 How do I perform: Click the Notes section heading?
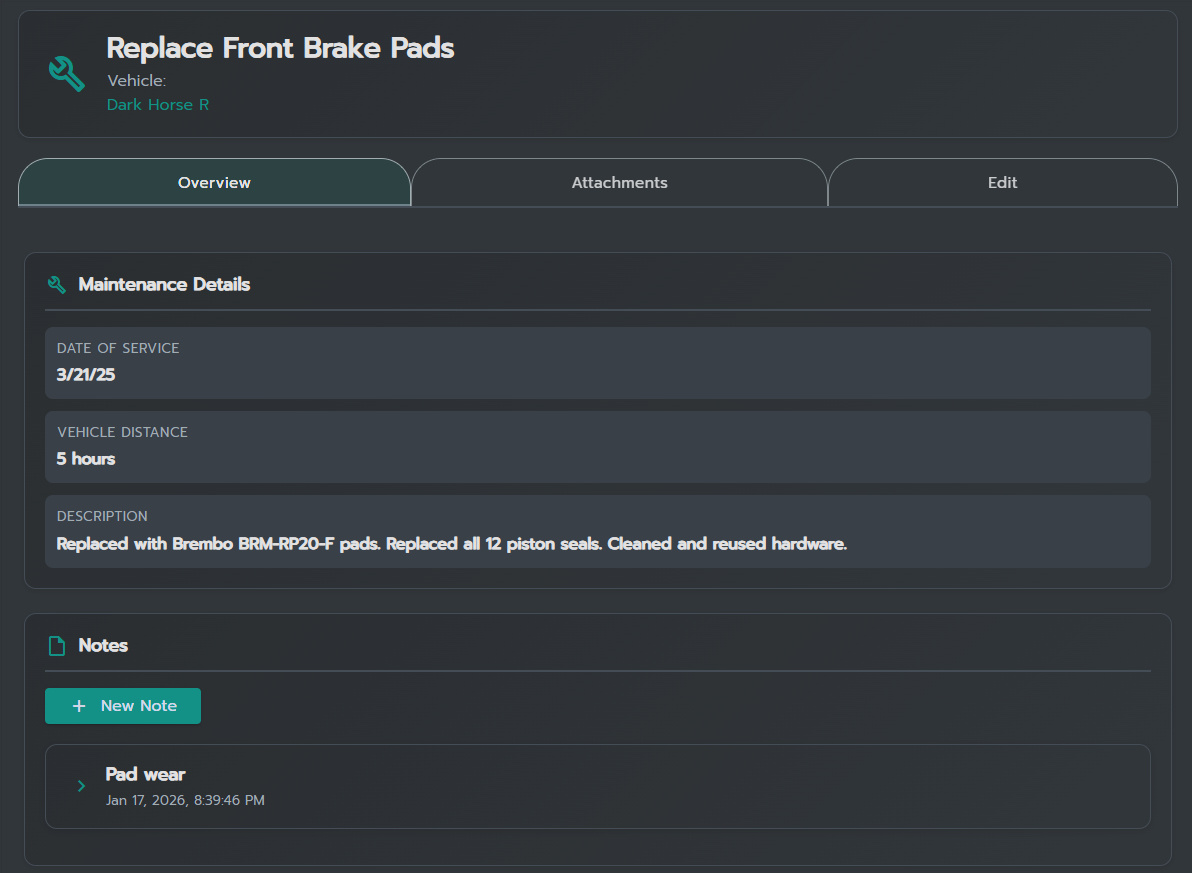103,646
